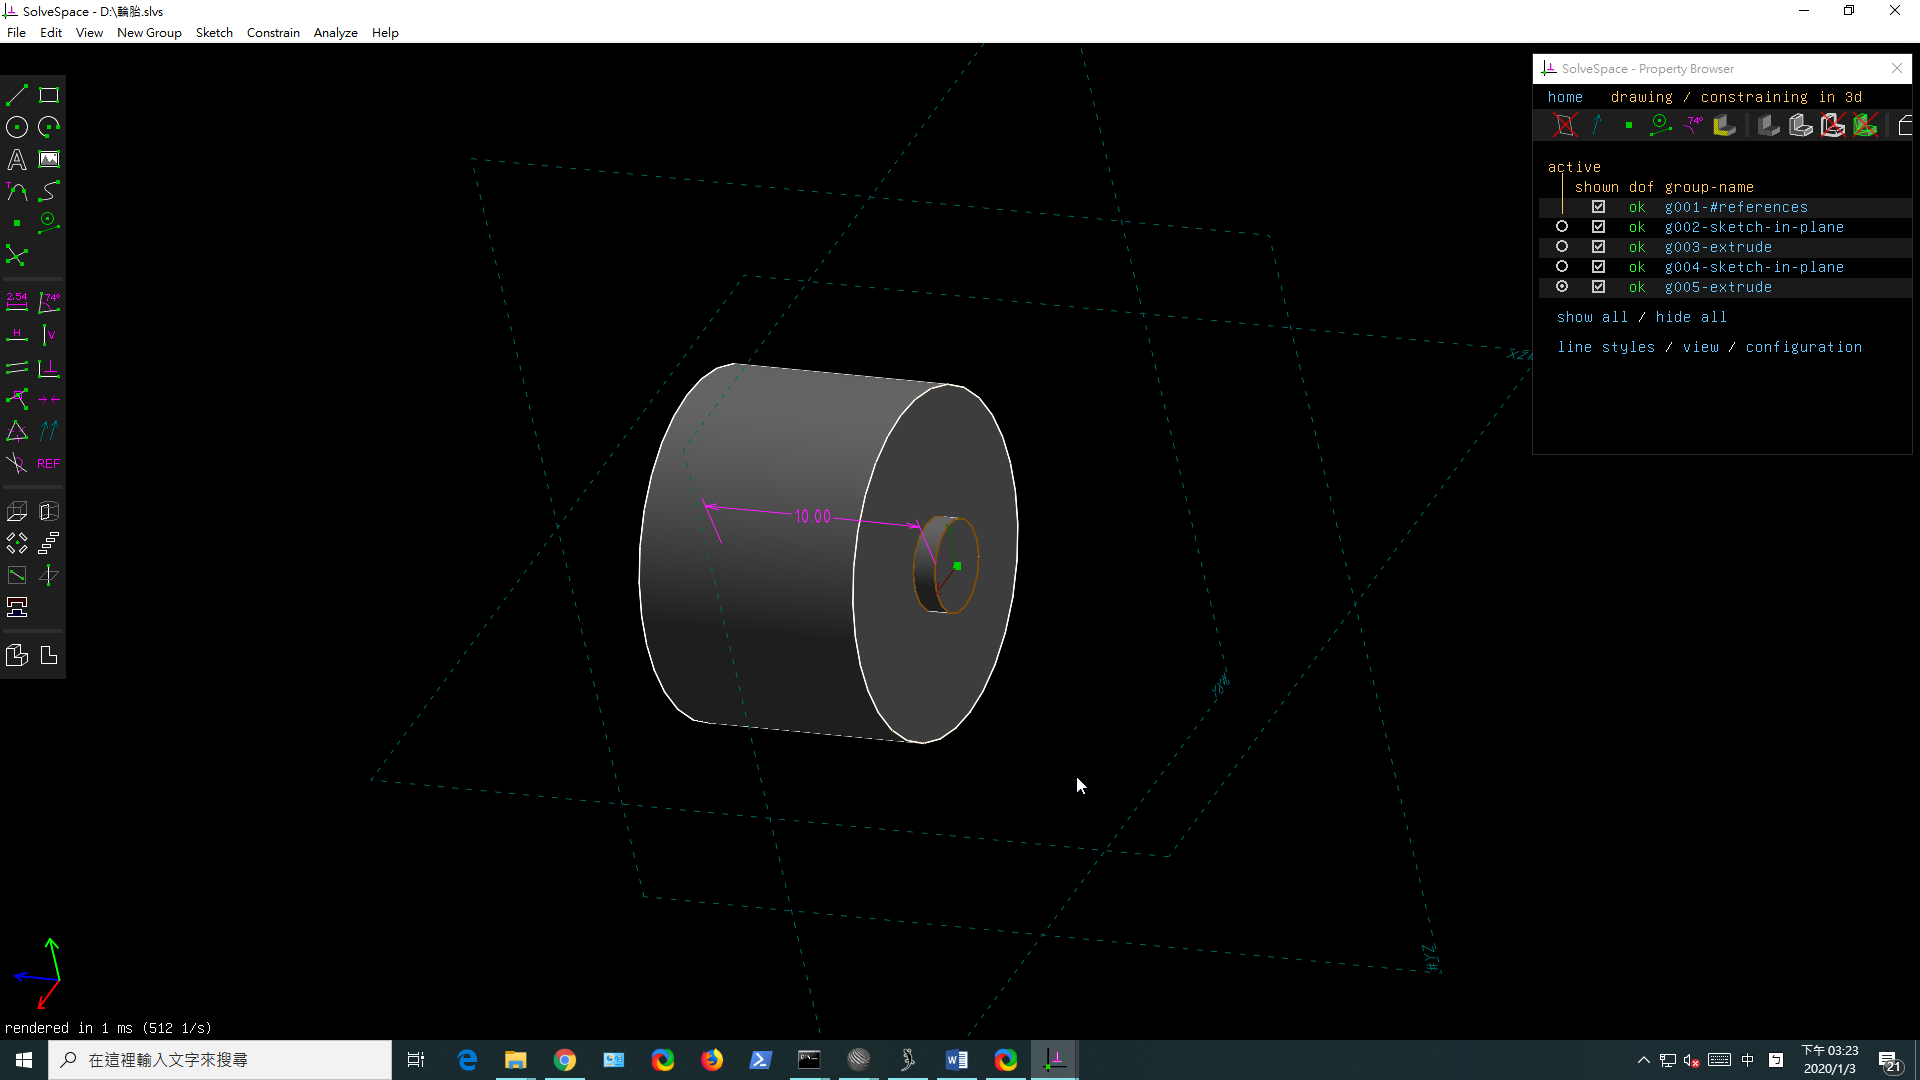Toggle workplane visibility in Property Browser
The width and height of the screenshot is (1920, 1080).
coord(1565,125)
